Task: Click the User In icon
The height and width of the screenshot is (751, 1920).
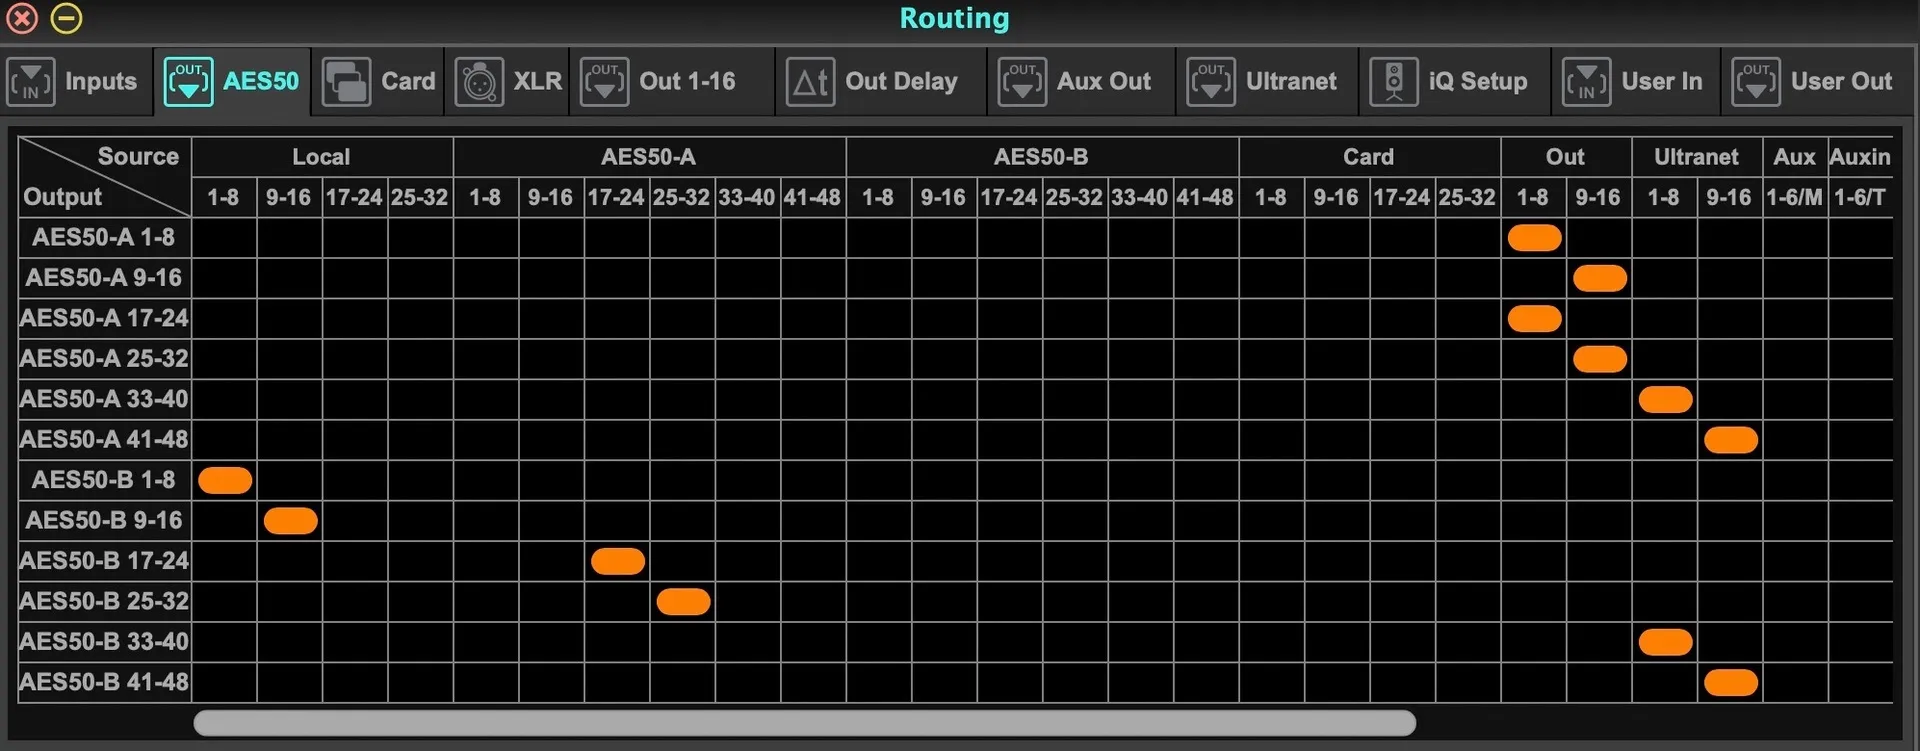Action: click(1586, 82)
